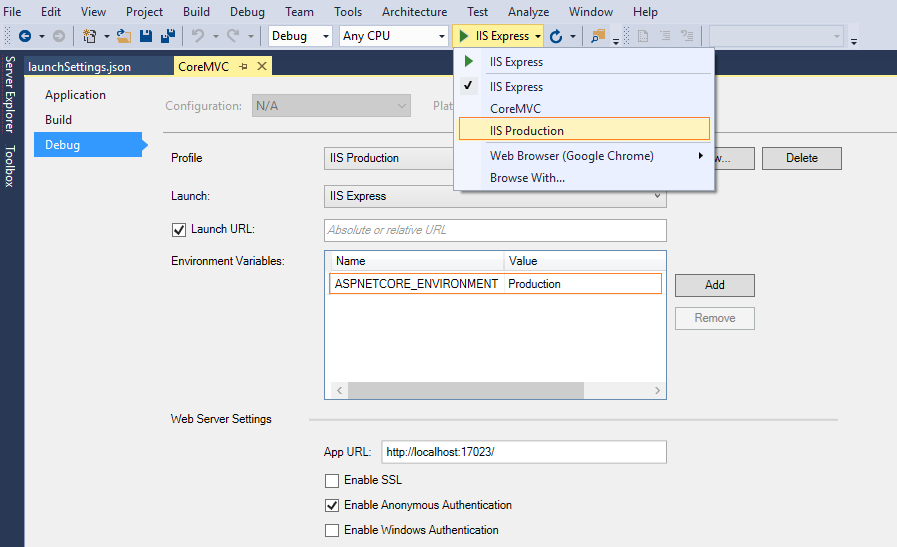Open the dropdown arrow next to Navigate Backward
897x547 pixels.
42,37
